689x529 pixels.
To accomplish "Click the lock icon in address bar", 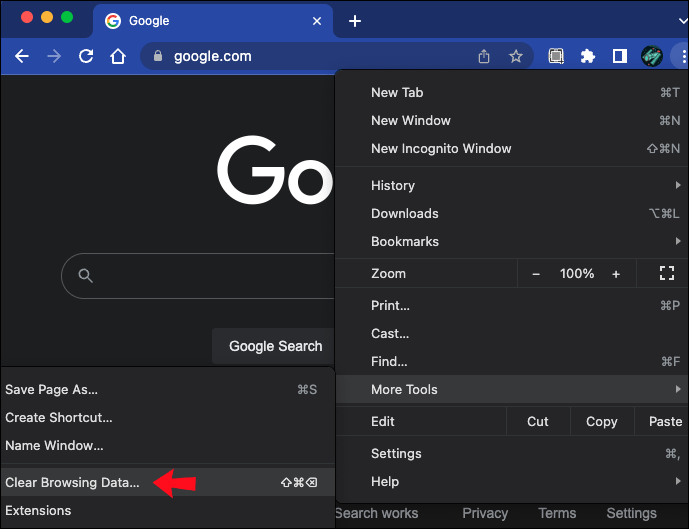I will point(158,56).
